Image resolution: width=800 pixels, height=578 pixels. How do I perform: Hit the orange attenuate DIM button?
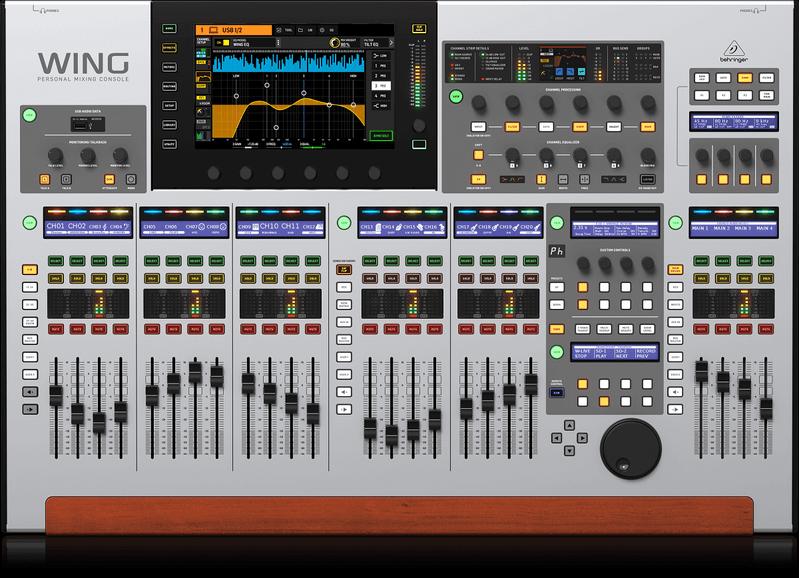pos(109,179)
